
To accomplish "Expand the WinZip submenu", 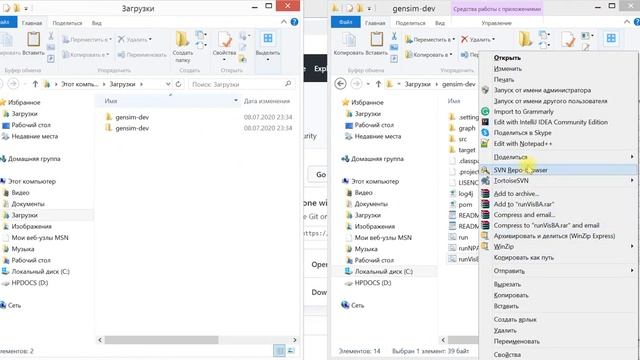I will click(x=558, y=247).
